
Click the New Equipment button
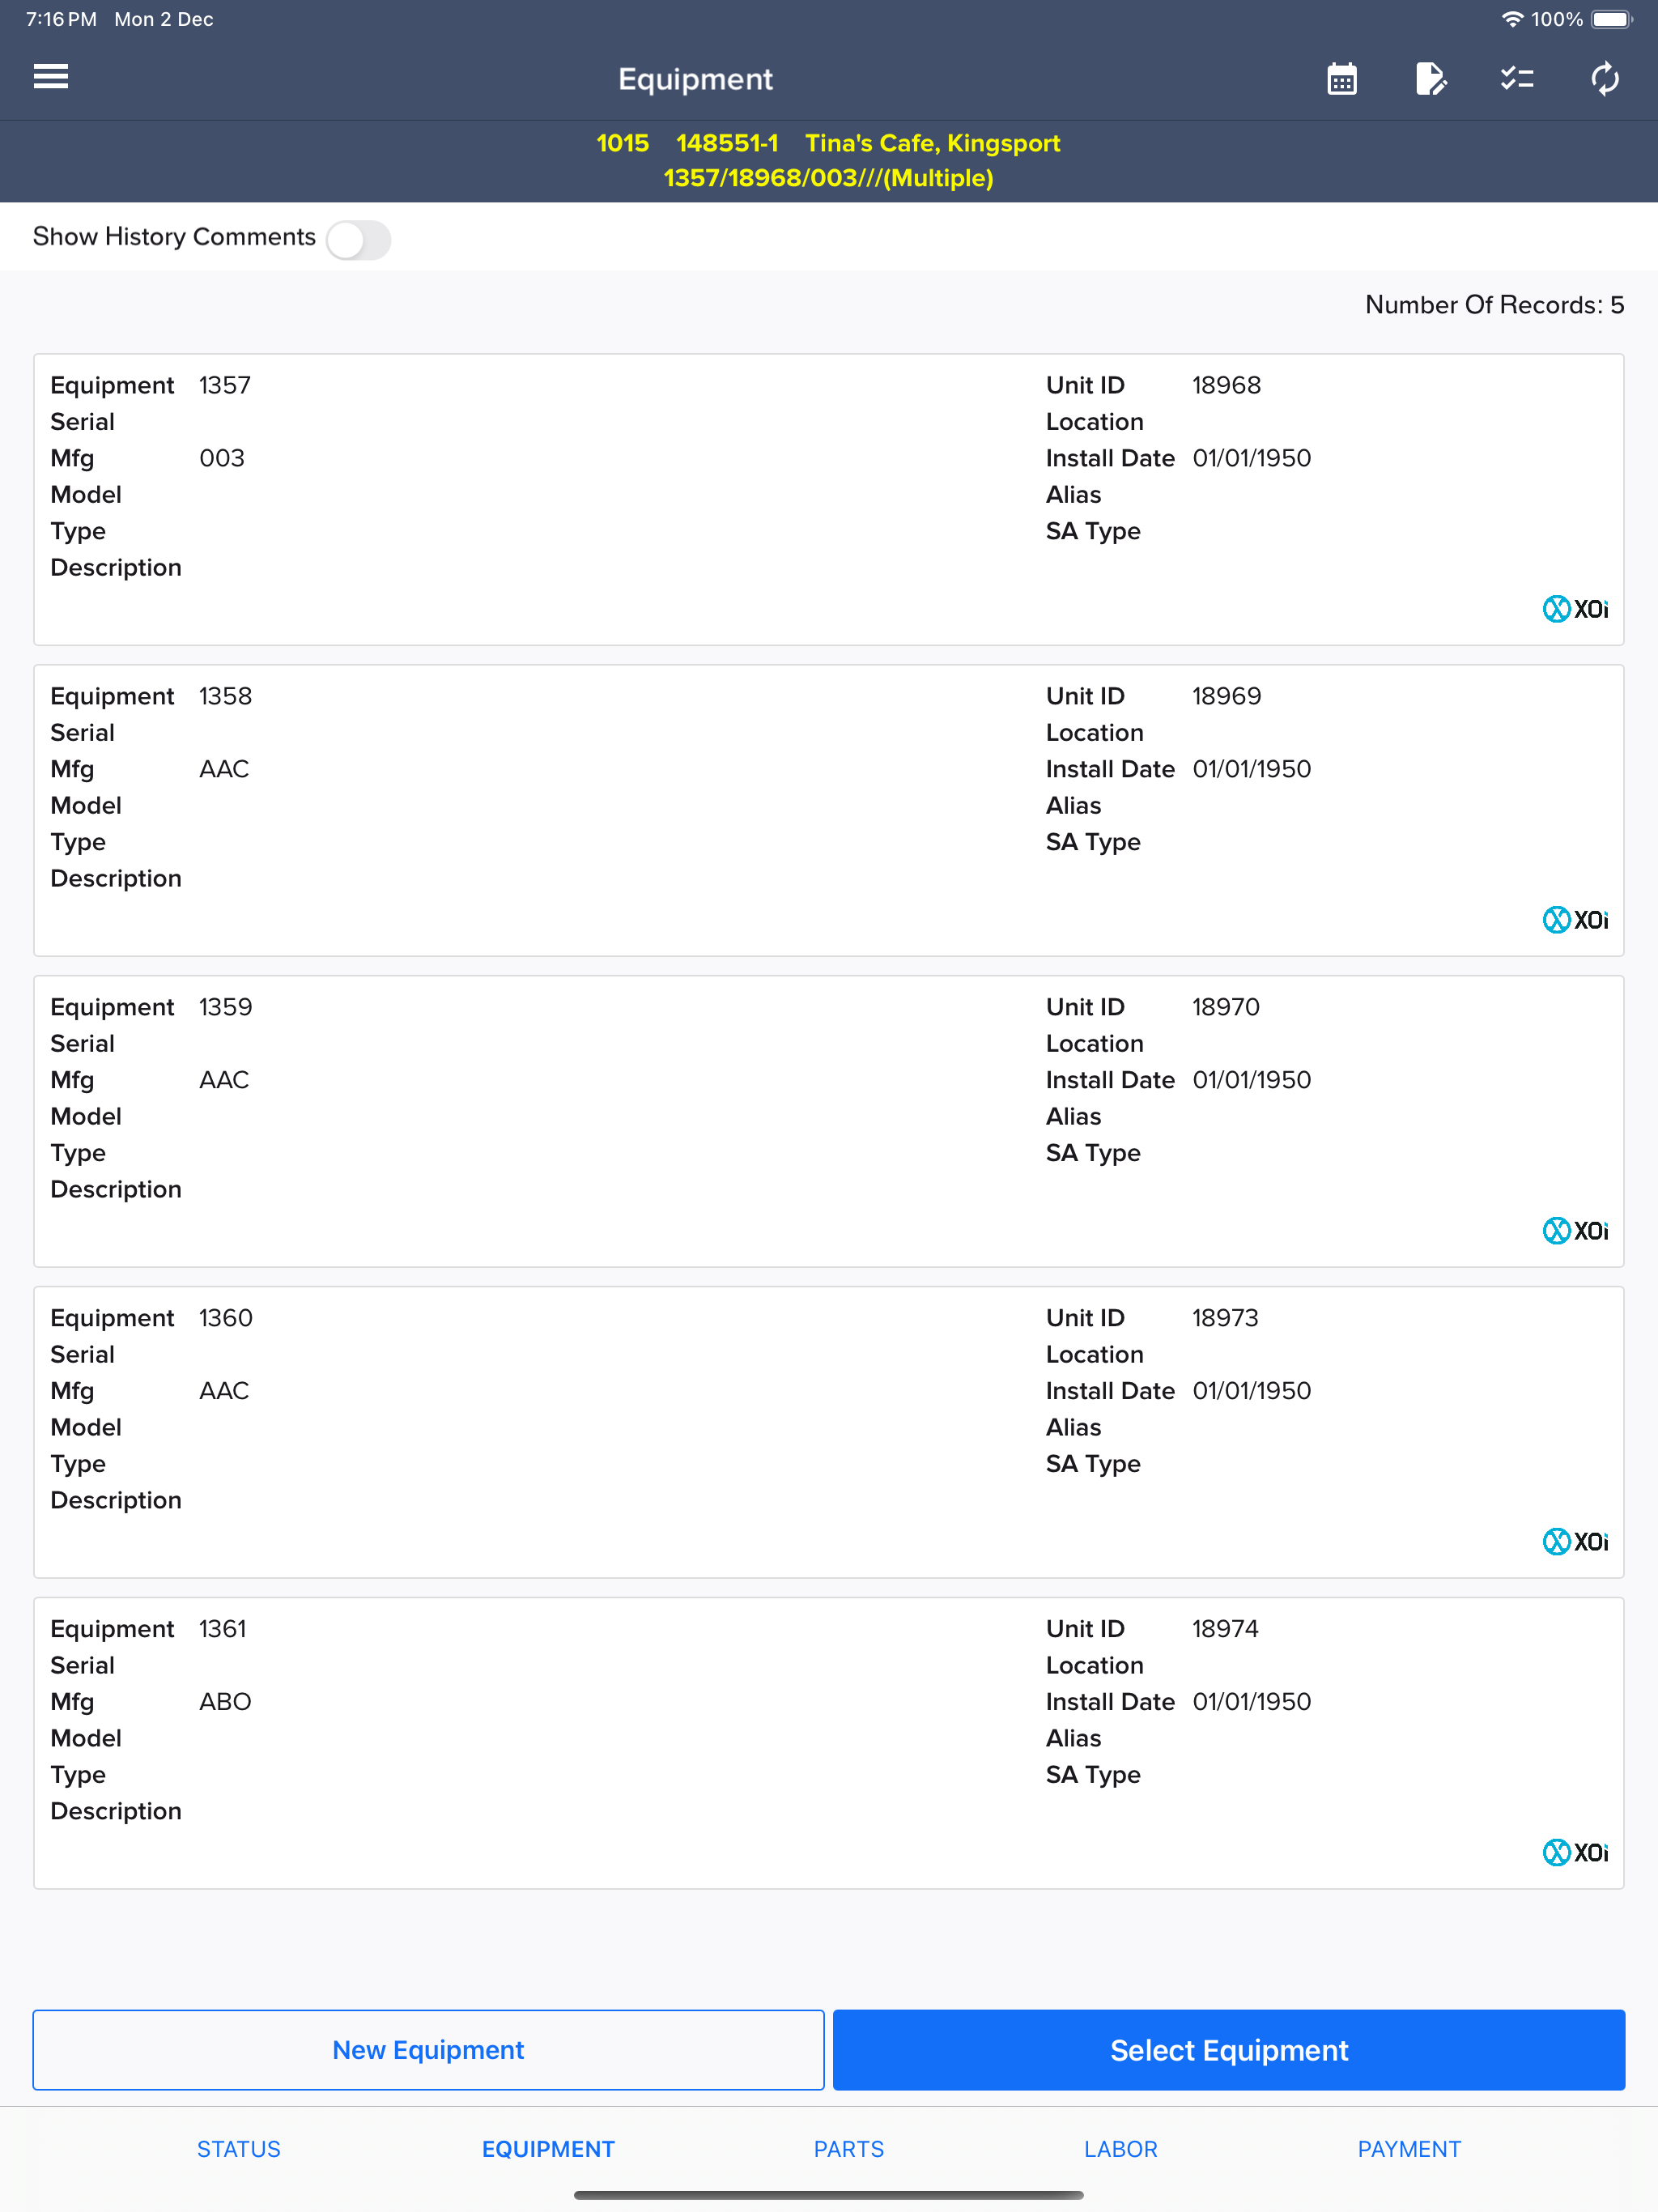click(428, 2050)
